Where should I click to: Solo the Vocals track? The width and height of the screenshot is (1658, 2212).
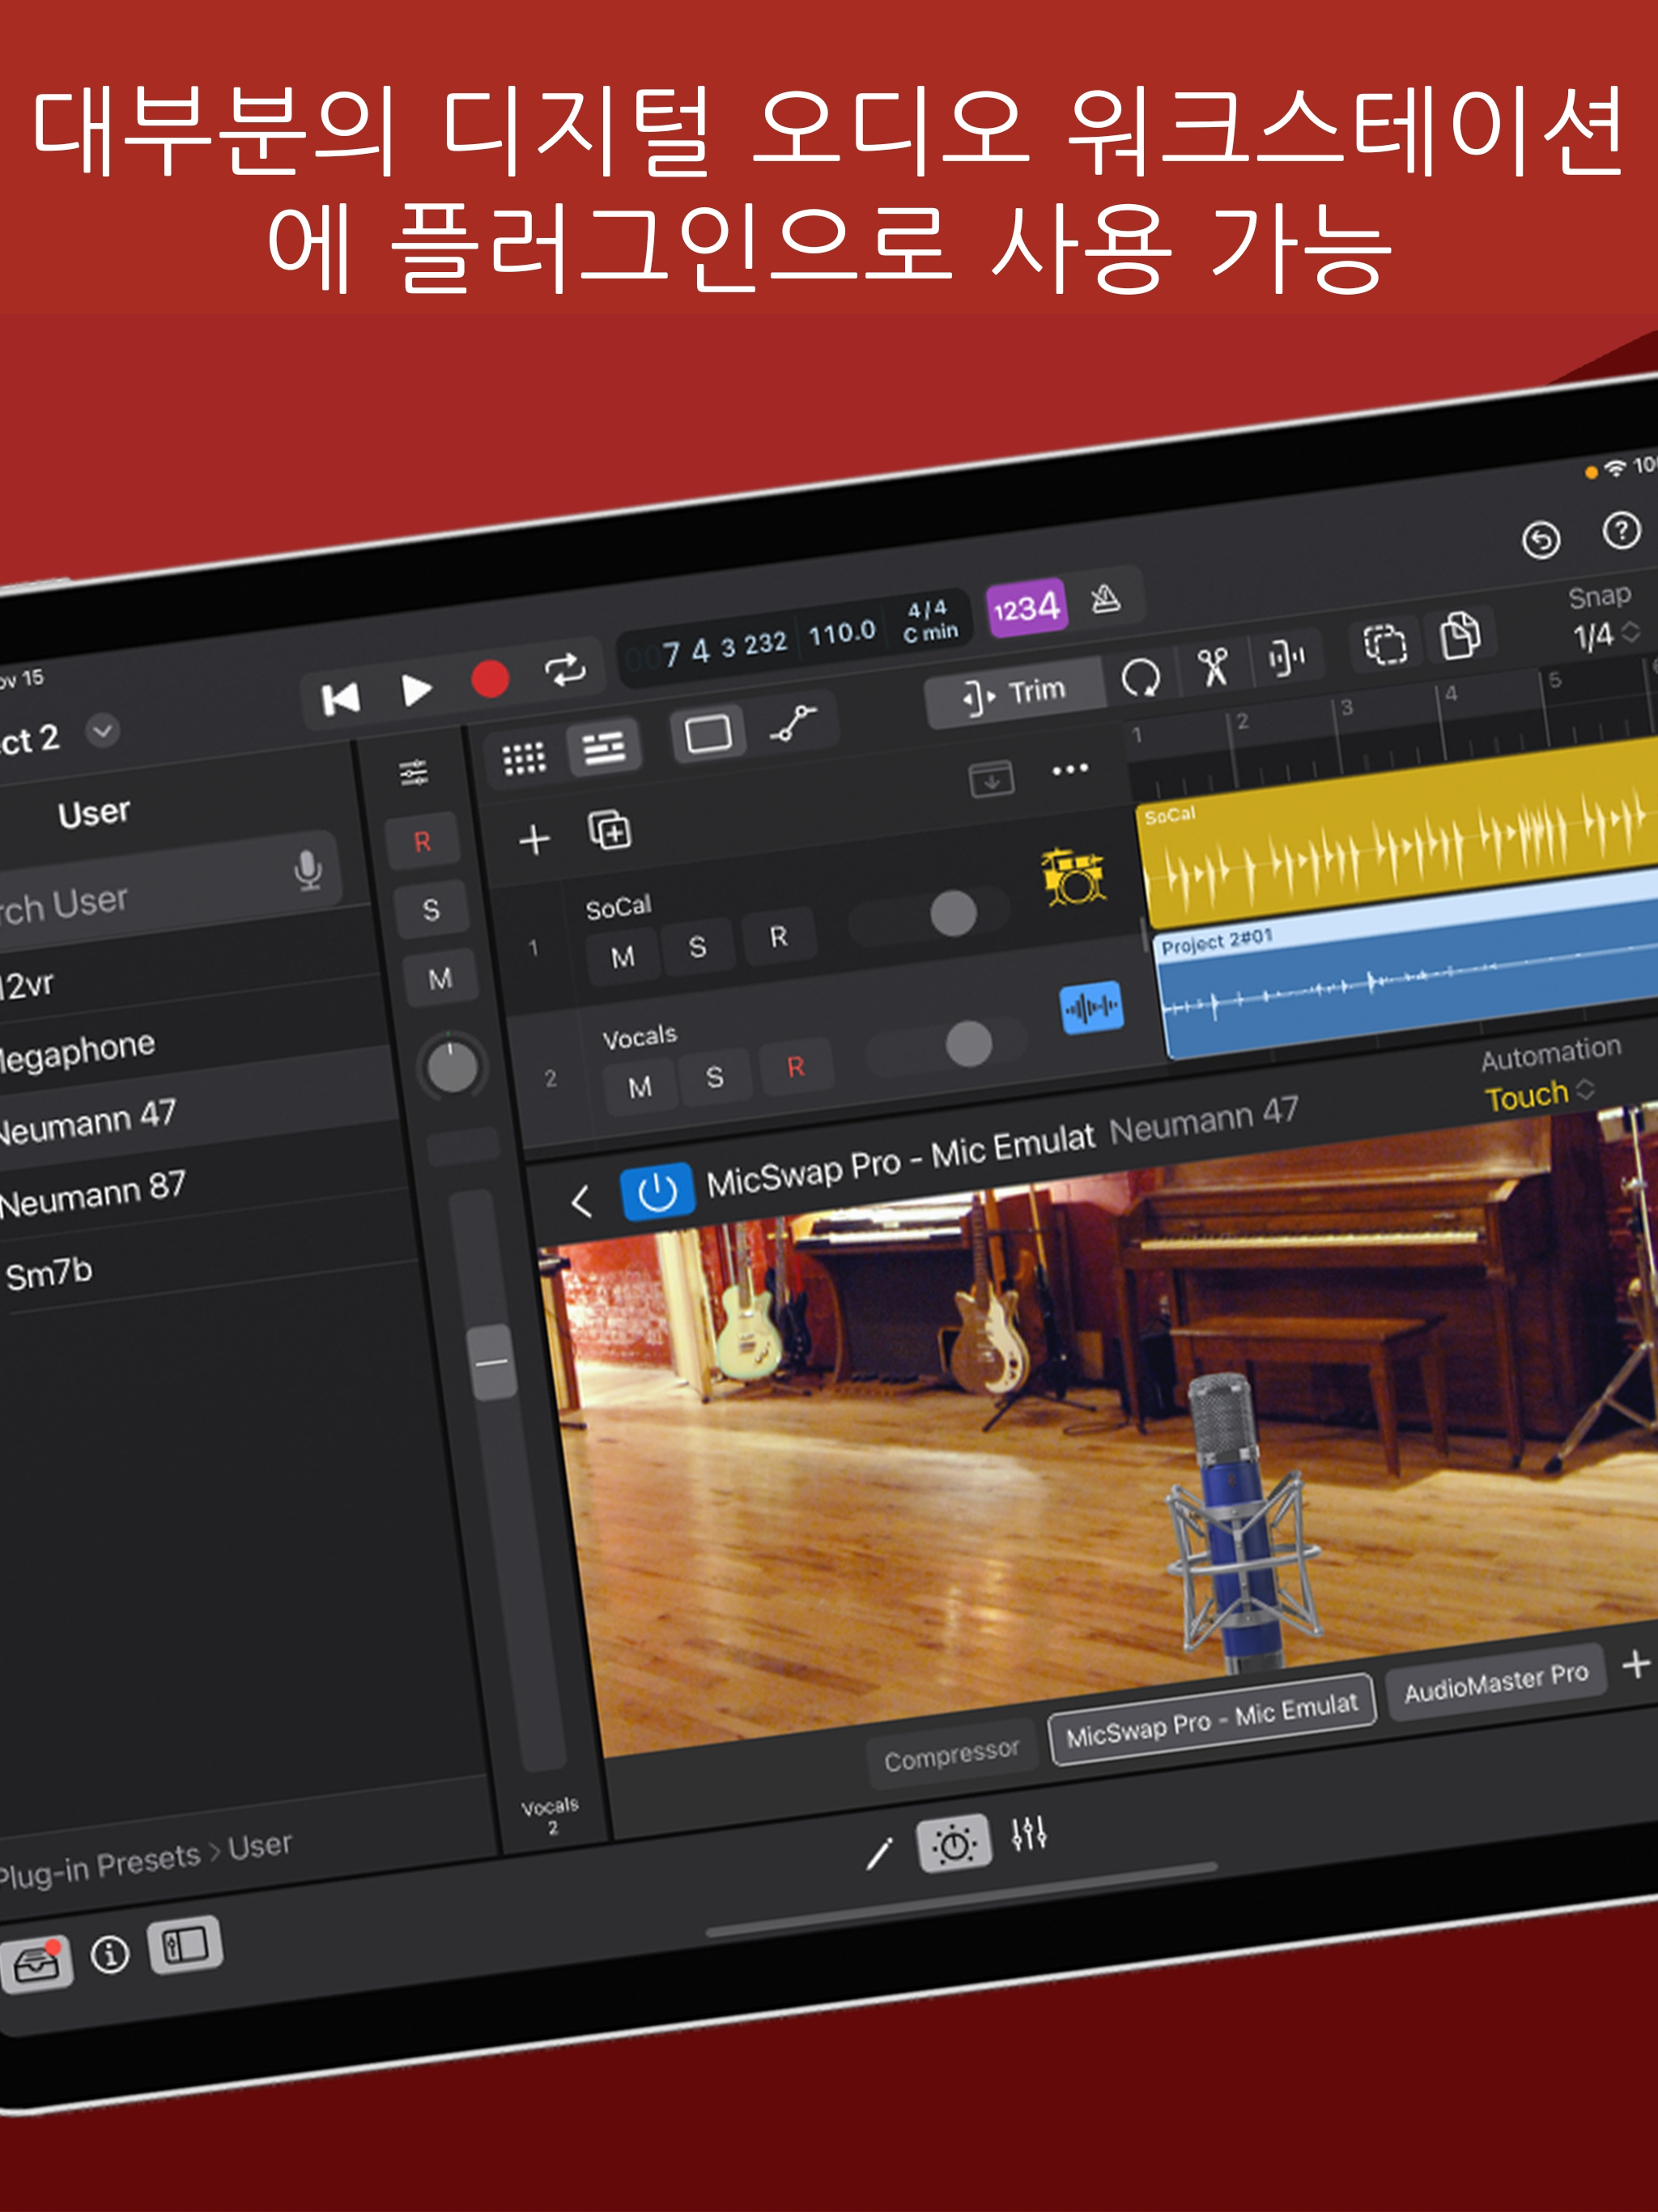click(714, 1078)
